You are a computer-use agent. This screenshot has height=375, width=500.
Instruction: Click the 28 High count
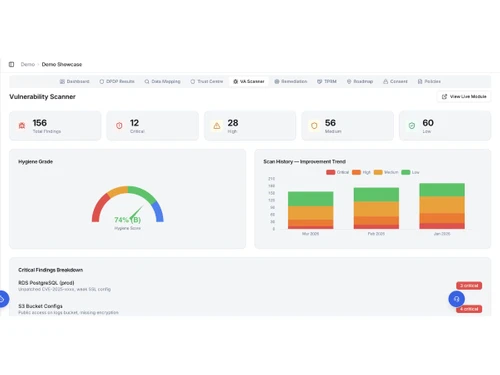coord(233,123)
